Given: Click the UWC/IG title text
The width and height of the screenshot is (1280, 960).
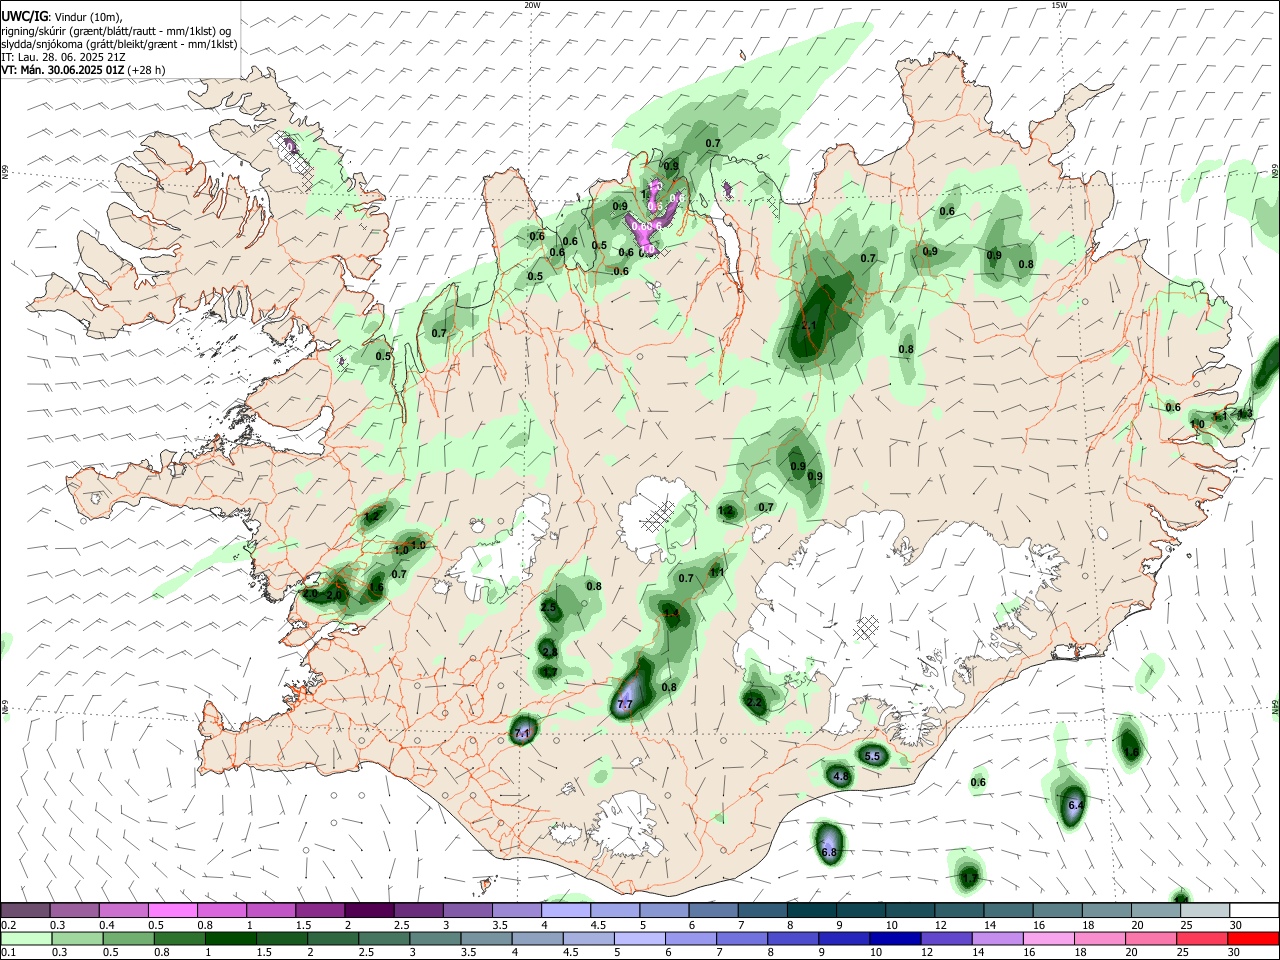Looking at the screenshot, I should click(x=23, y=16).
